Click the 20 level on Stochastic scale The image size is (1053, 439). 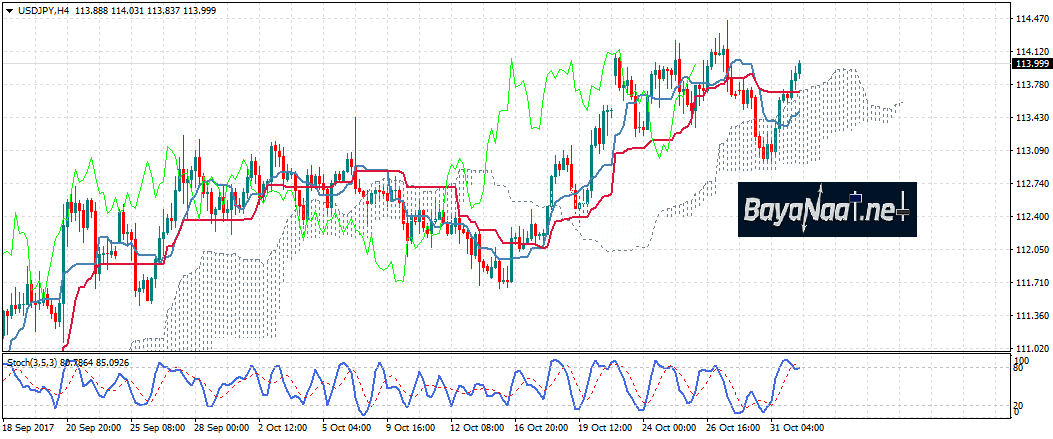pos(1019,405)
